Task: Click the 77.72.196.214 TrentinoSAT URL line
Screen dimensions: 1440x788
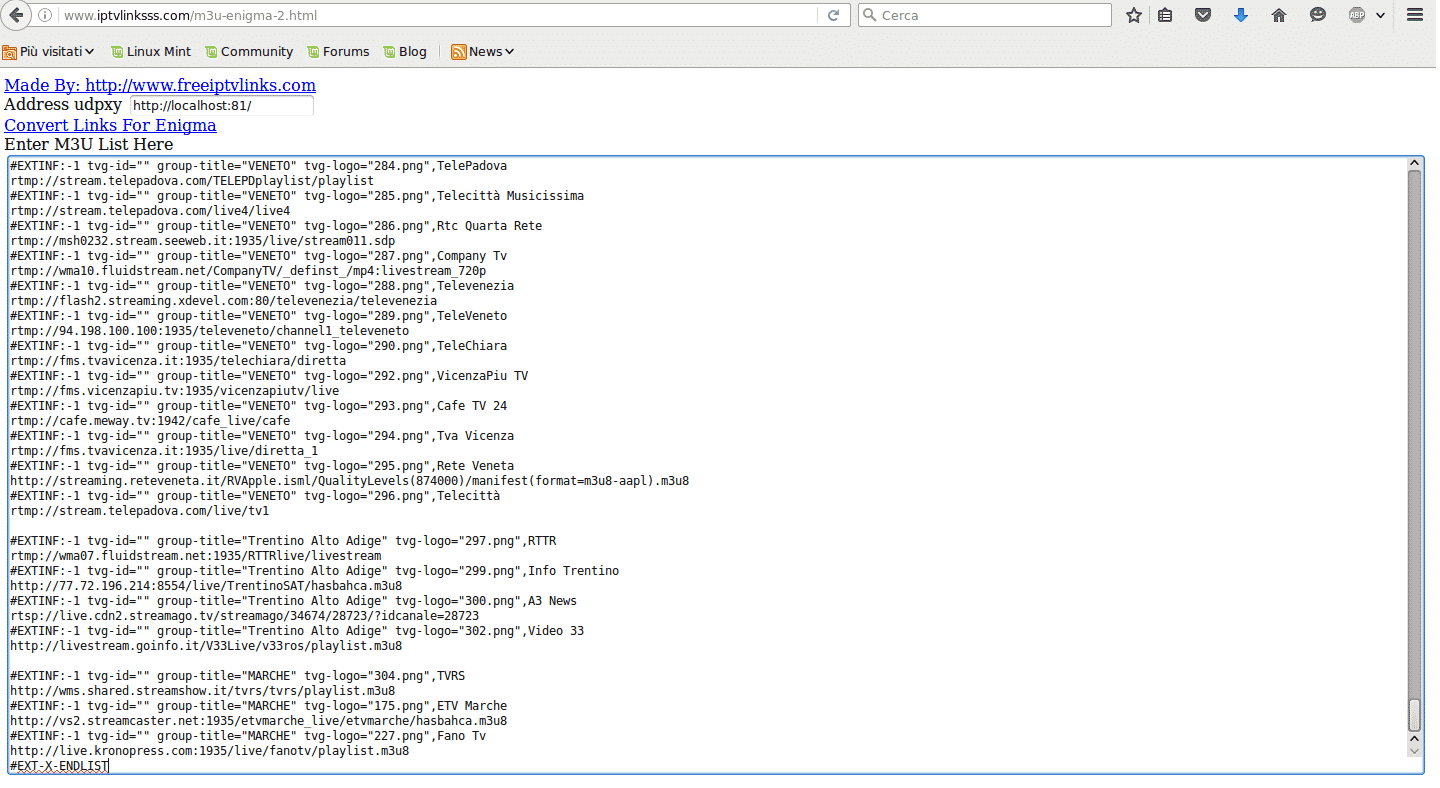Action: 206,586
